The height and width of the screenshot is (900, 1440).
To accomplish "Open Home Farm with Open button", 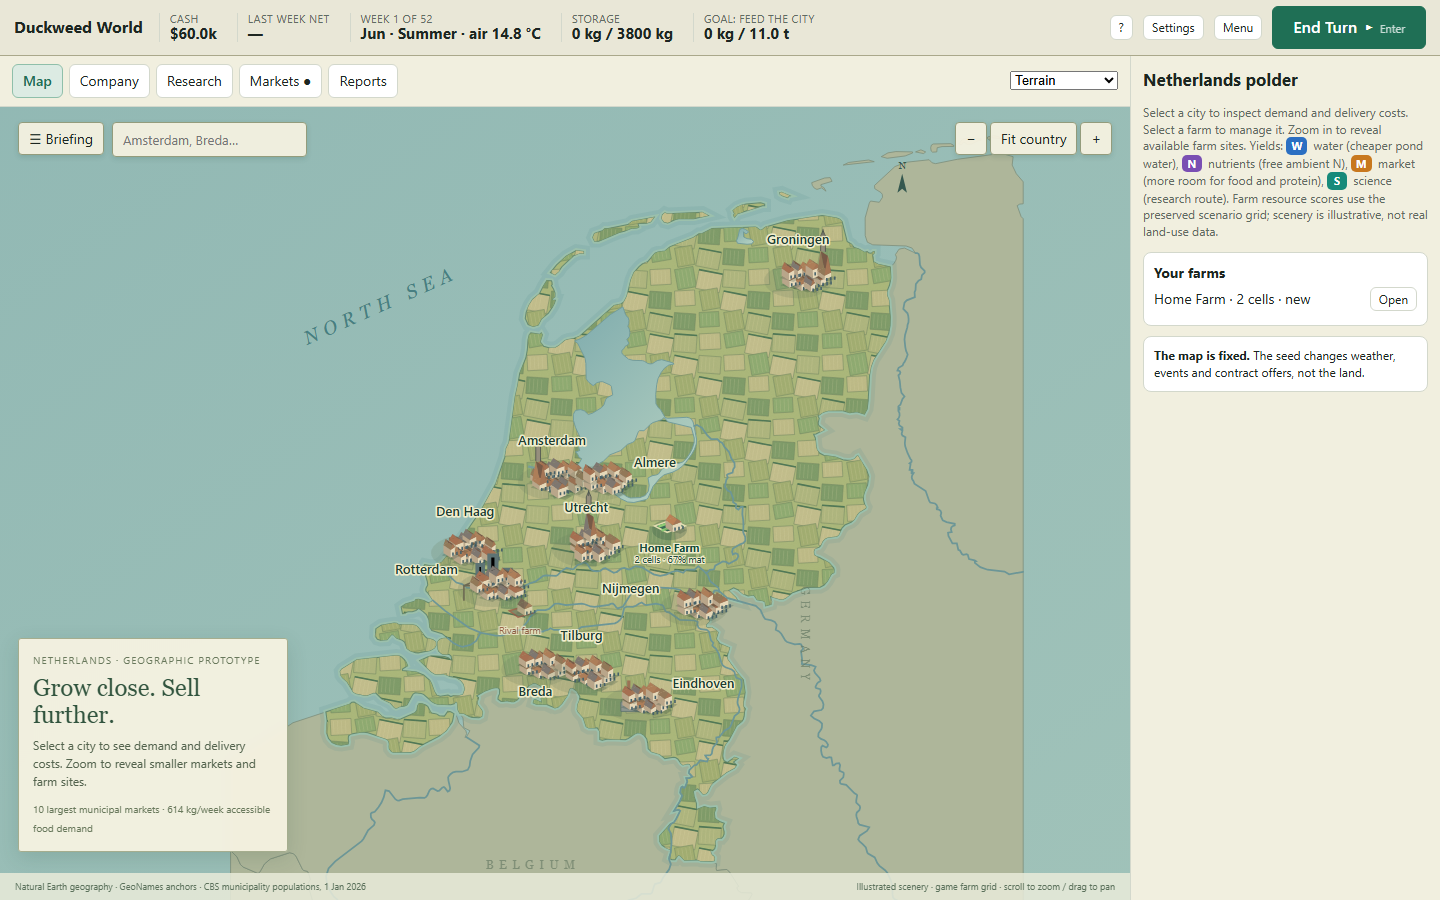I will tap(1393, 300).
